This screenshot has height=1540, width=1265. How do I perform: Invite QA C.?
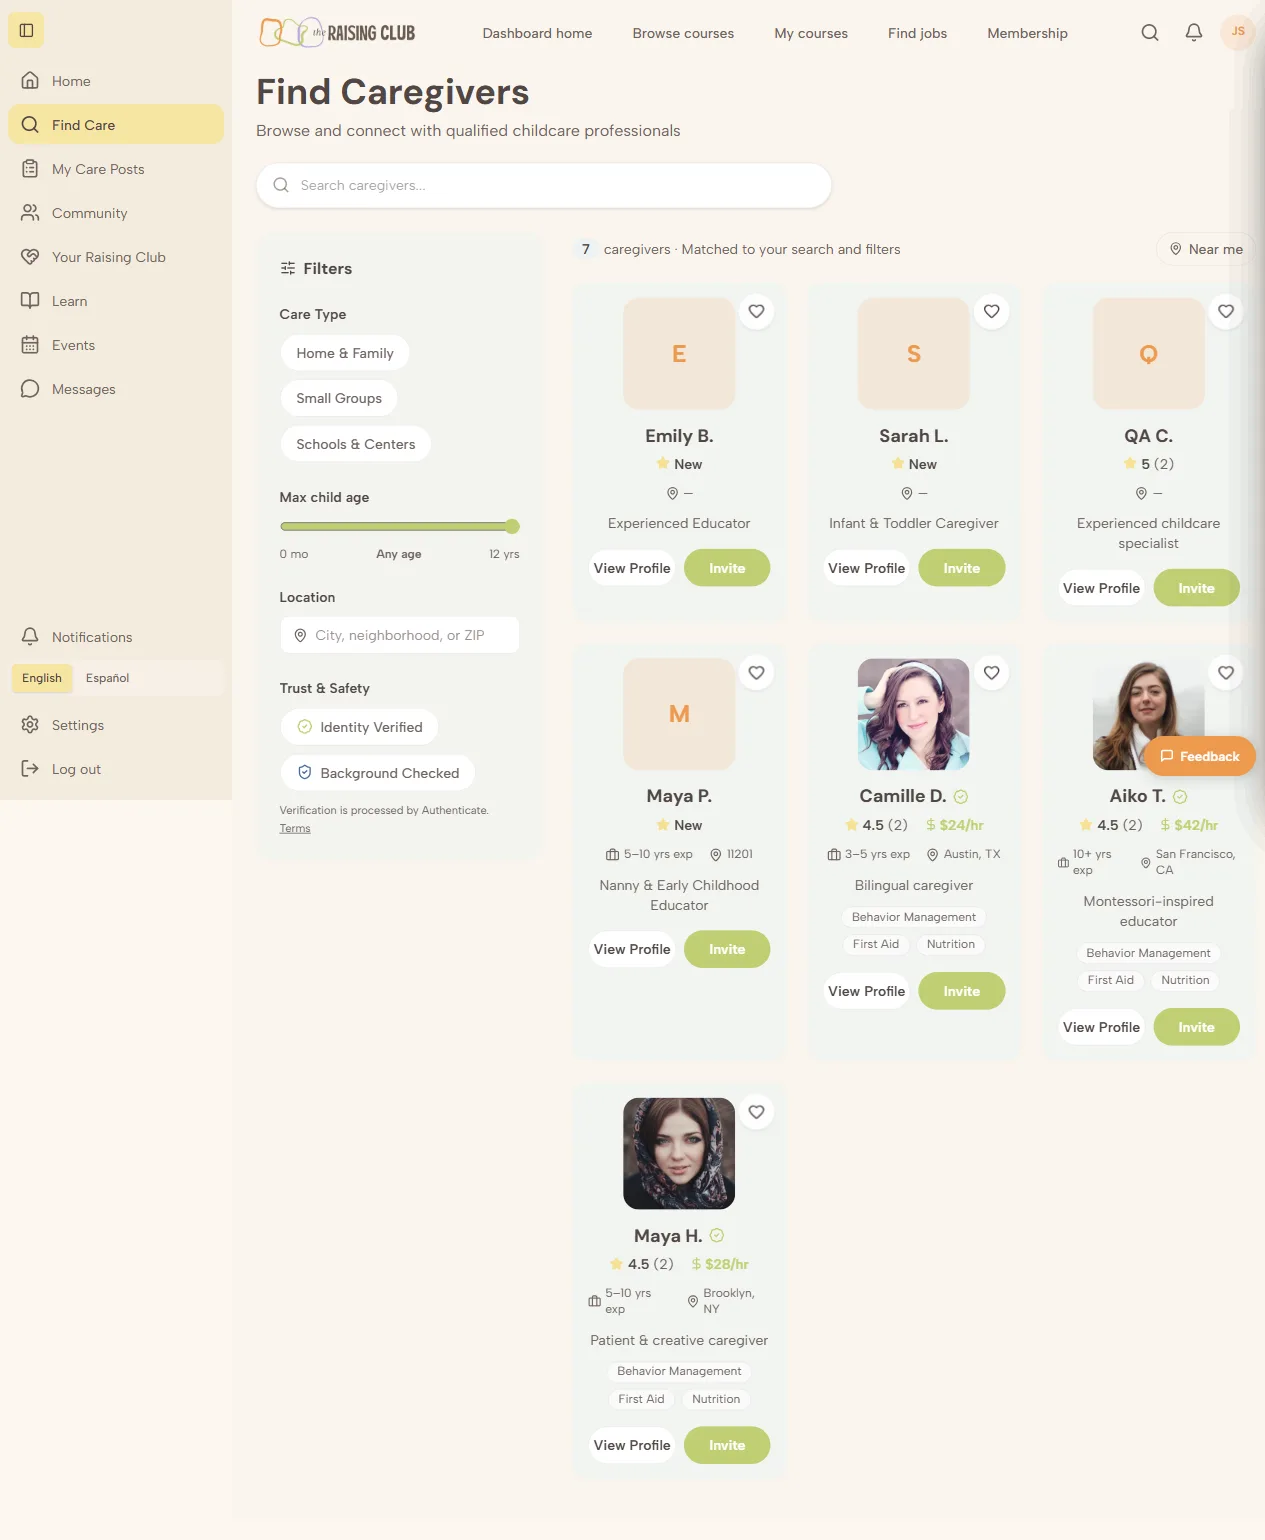click(1196, 588)
